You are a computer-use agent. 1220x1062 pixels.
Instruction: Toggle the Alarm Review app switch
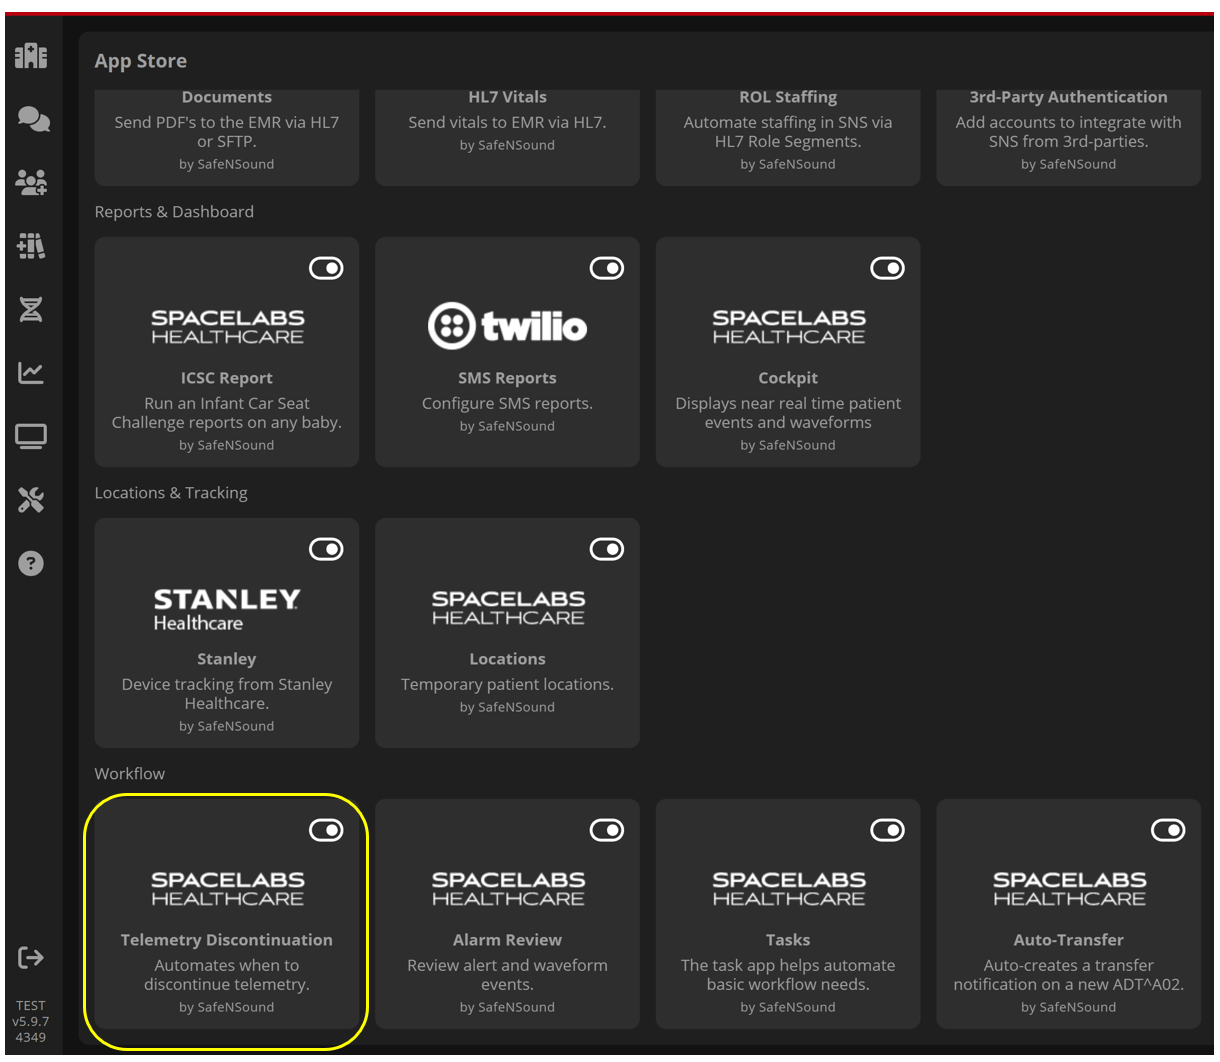tap(607, 830)
